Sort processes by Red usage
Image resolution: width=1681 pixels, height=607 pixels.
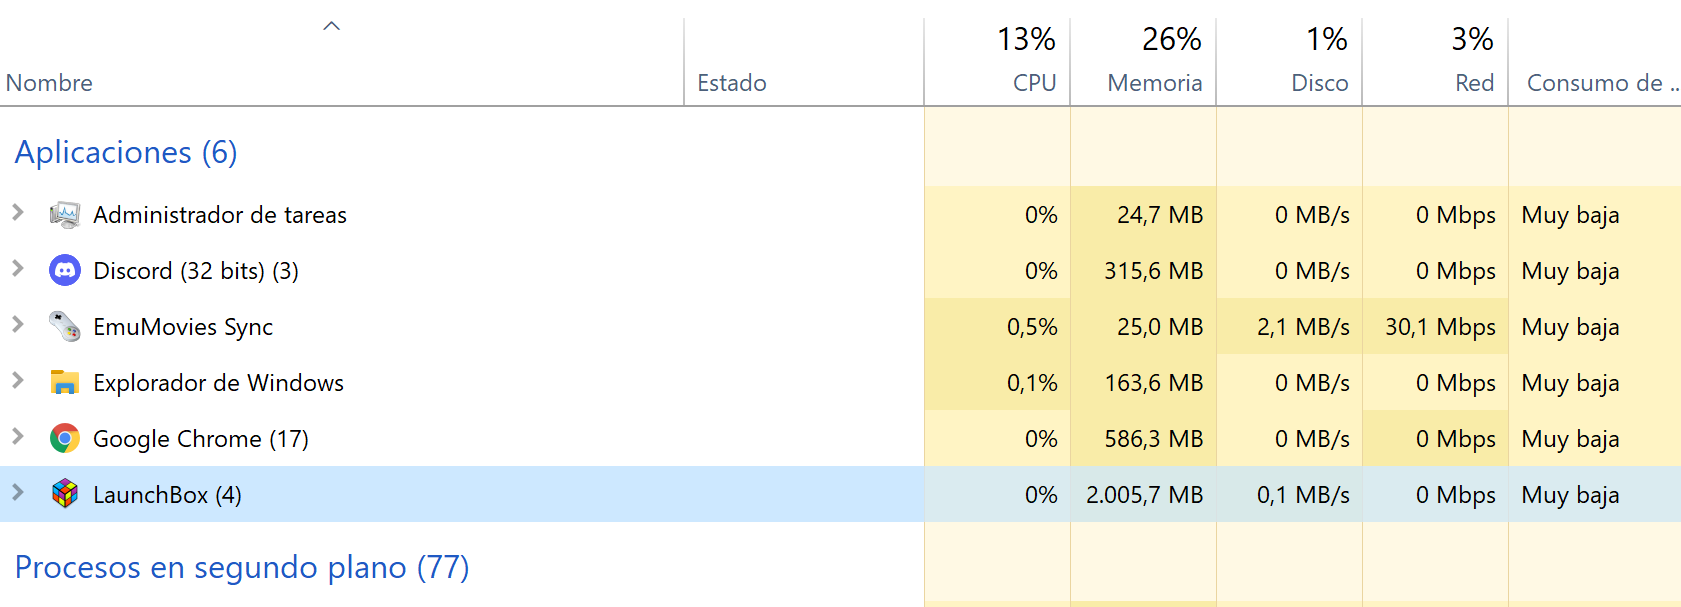1474,83
